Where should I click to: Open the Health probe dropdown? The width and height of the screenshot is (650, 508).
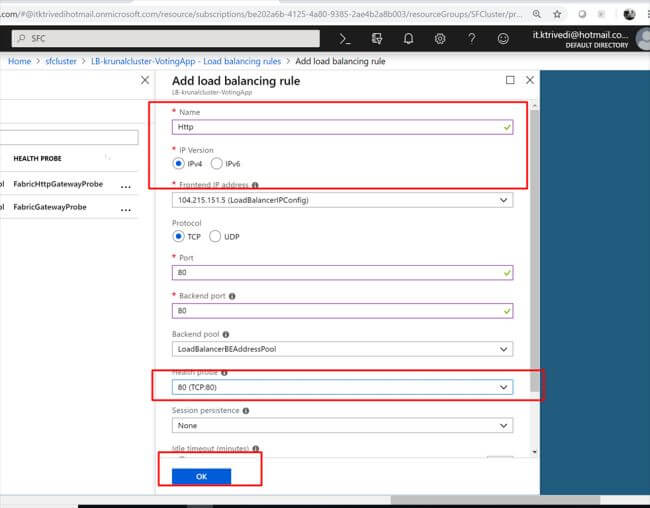click(x=342, y=387)
